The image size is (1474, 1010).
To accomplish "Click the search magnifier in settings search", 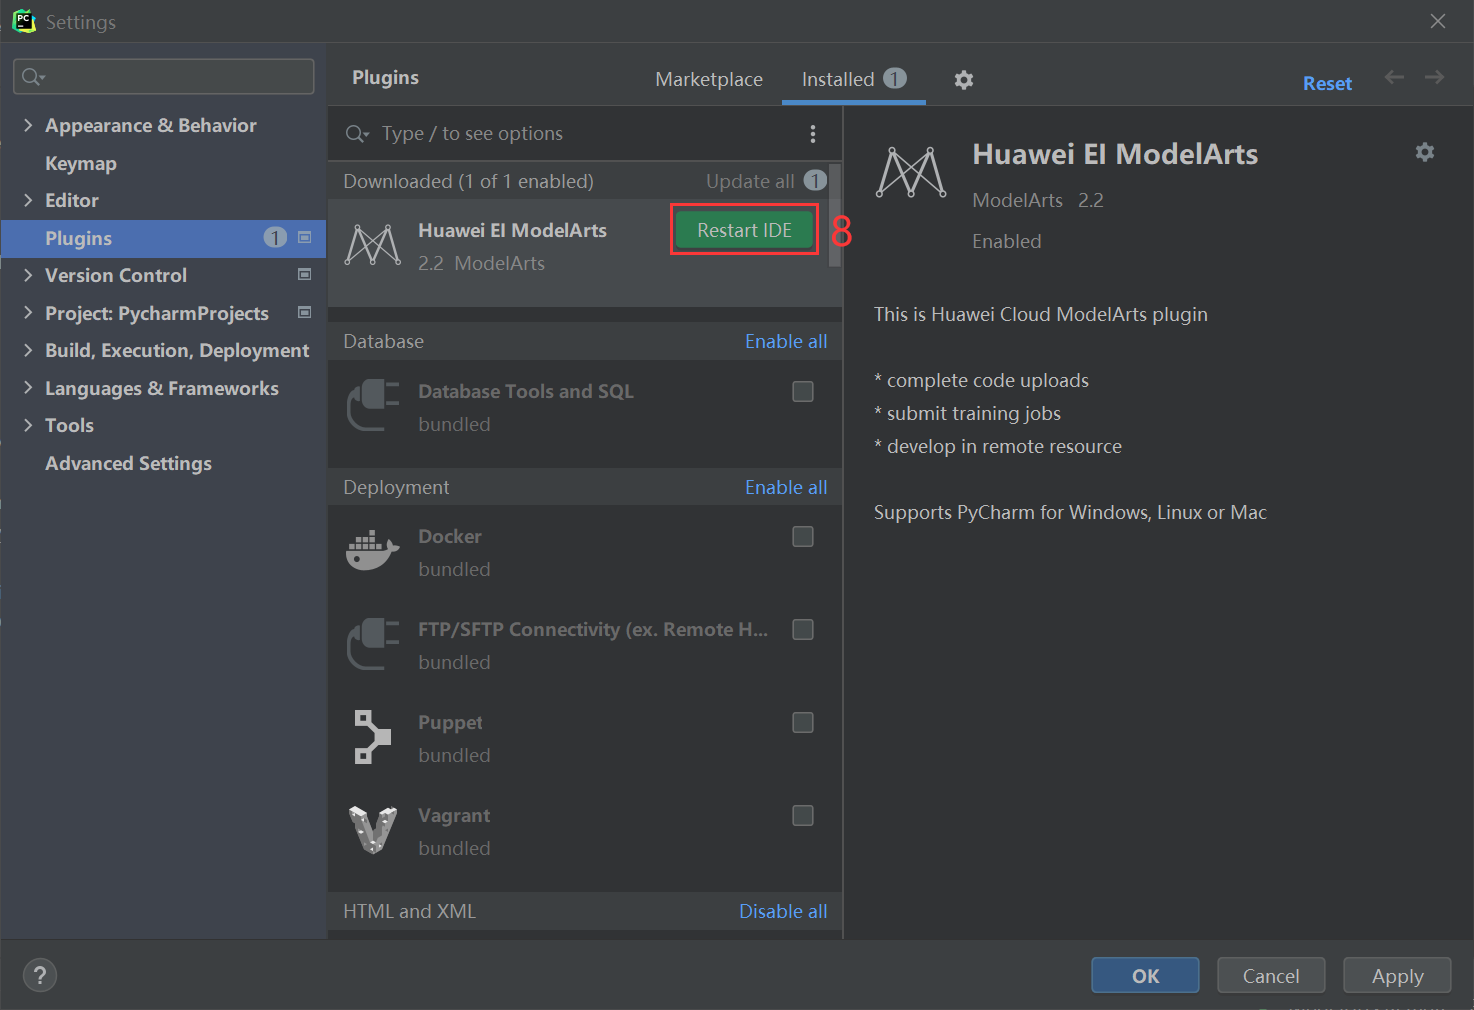I will [33, 77].
